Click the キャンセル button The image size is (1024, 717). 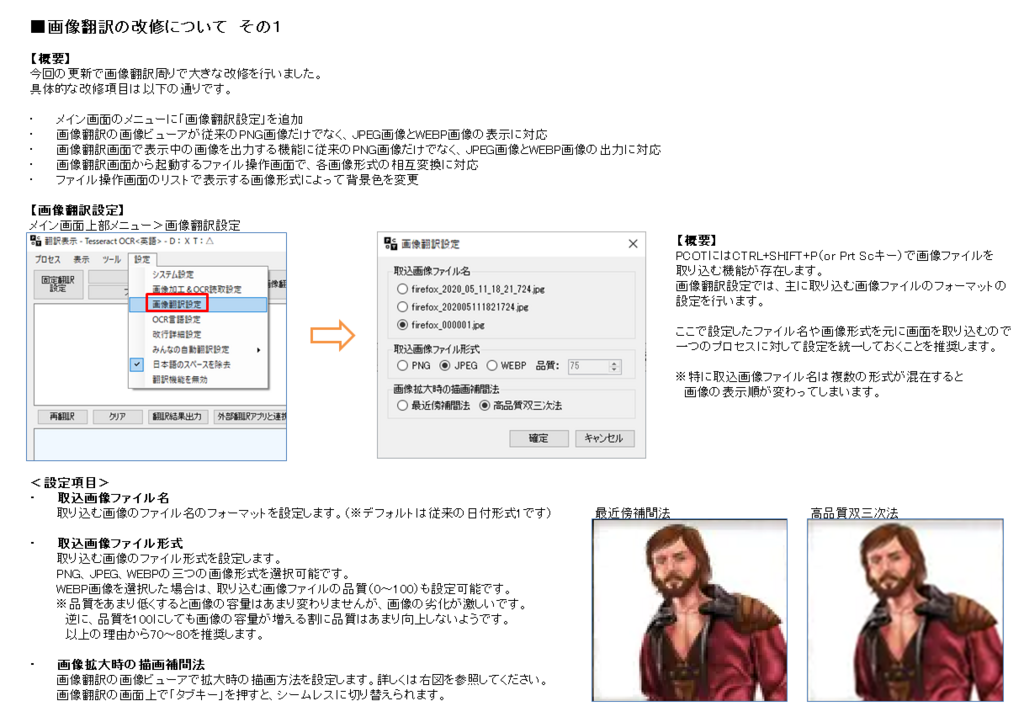(604, 438)
